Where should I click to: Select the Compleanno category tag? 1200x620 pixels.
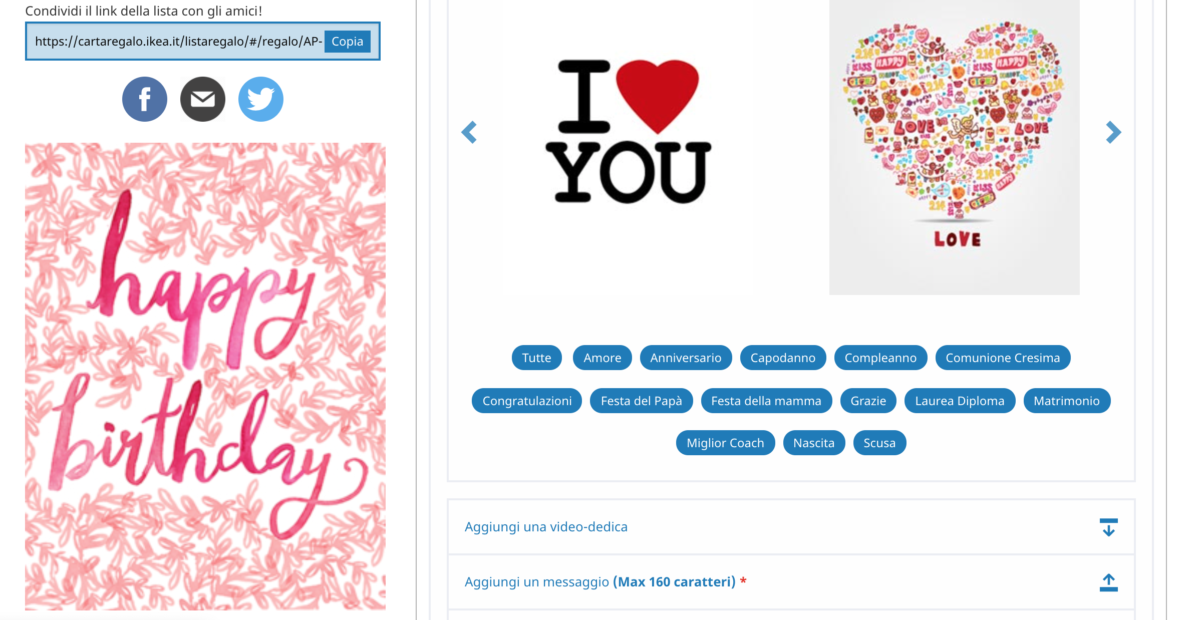[x=880, y=357]
